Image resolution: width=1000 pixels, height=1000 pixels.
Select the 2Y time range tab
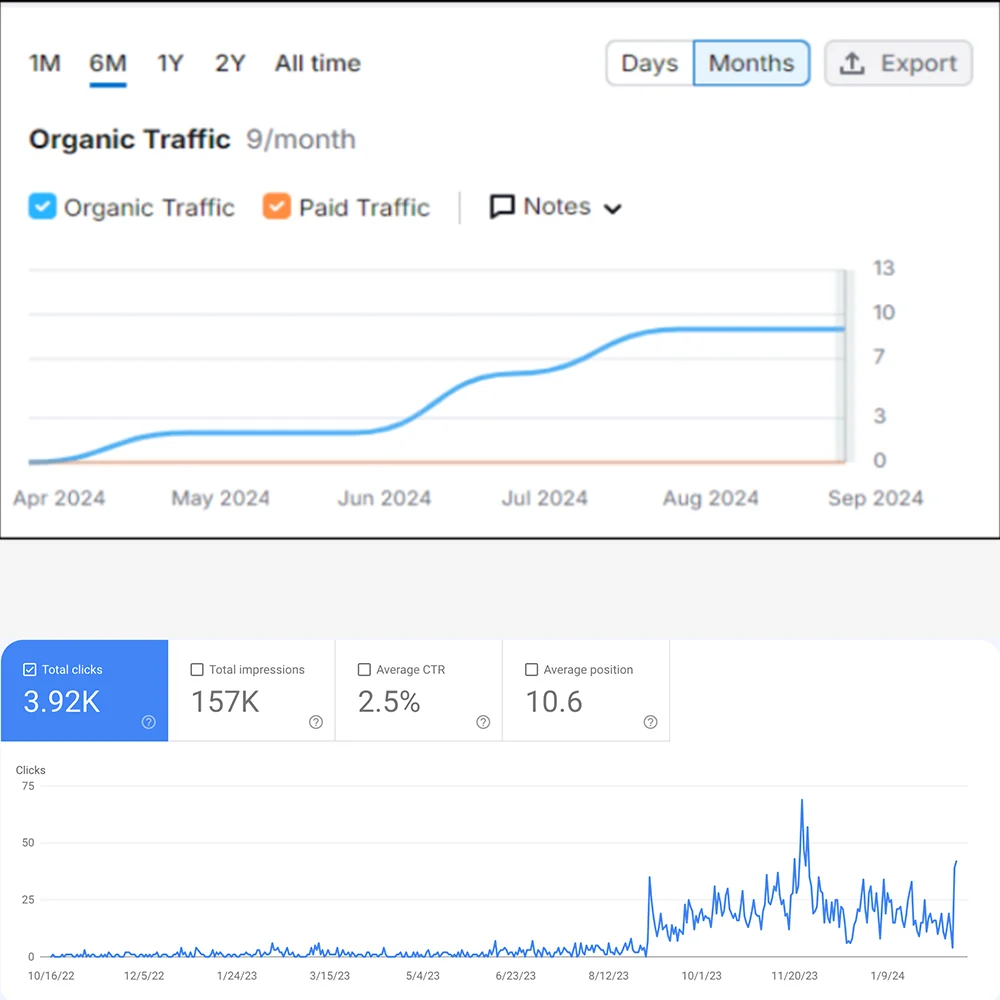pos(230,64)
